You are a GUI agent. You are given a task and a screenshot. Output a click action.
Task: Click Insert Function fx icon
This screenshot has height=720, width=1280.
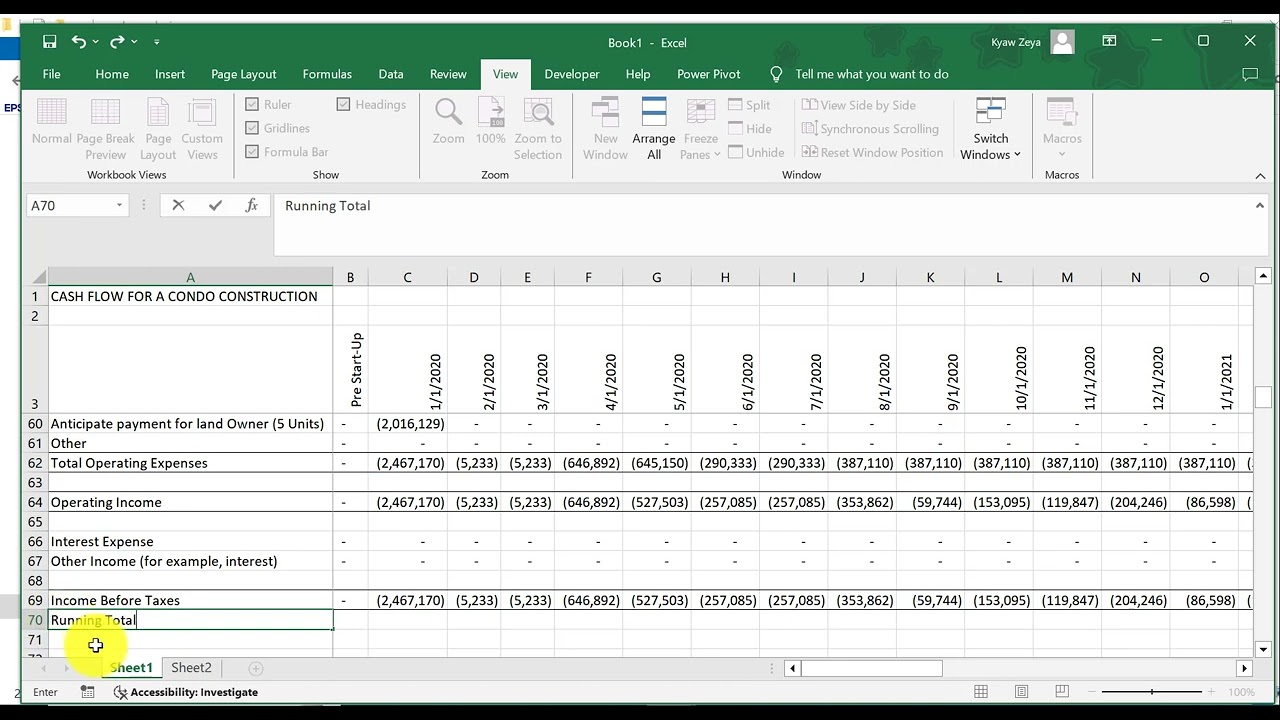click(251, 205)
